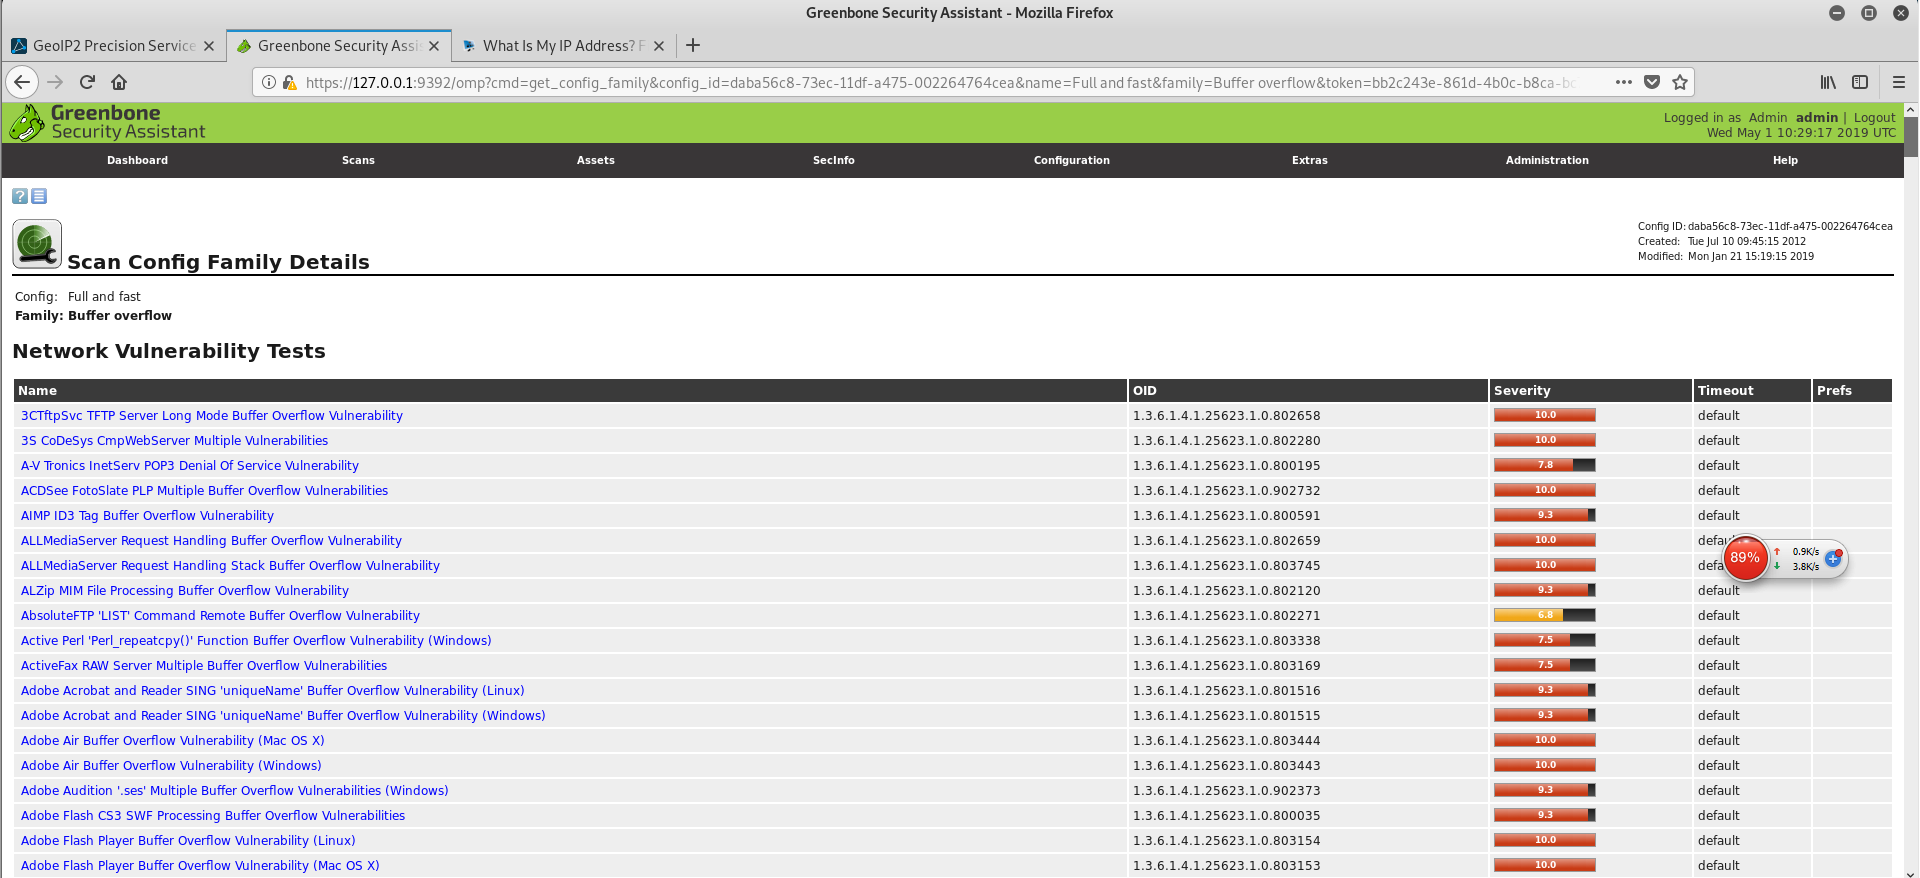The image size is (1920, 878).
Task: Open AIMP ID3 Tag Buffer Overflow link
Action: (147, 515)
